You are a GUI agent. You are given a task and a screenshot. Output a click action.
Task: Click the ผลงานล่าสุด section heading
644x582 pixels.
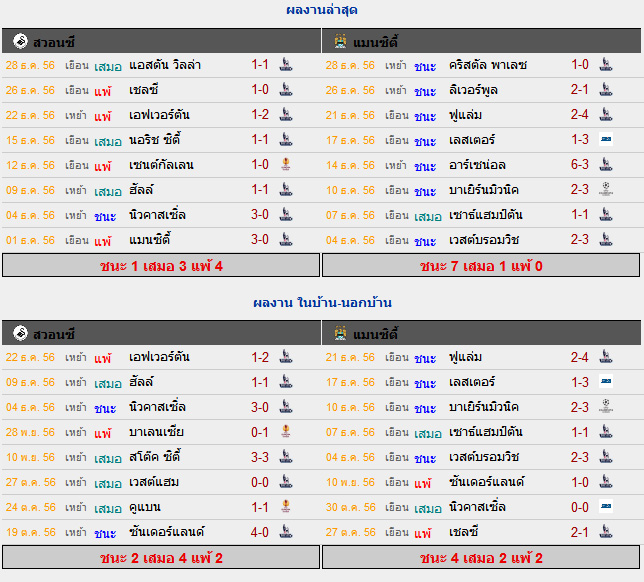[322, 10]
